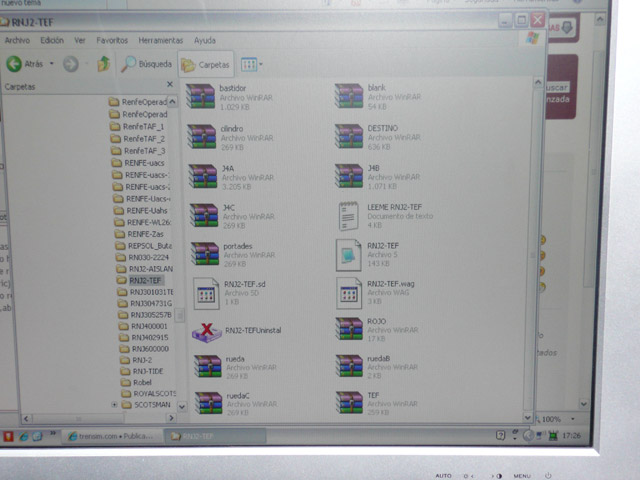Toggle the Carpetas folders pane button
Viewport: 640px width, 480px height.
(x=206, y=64)
